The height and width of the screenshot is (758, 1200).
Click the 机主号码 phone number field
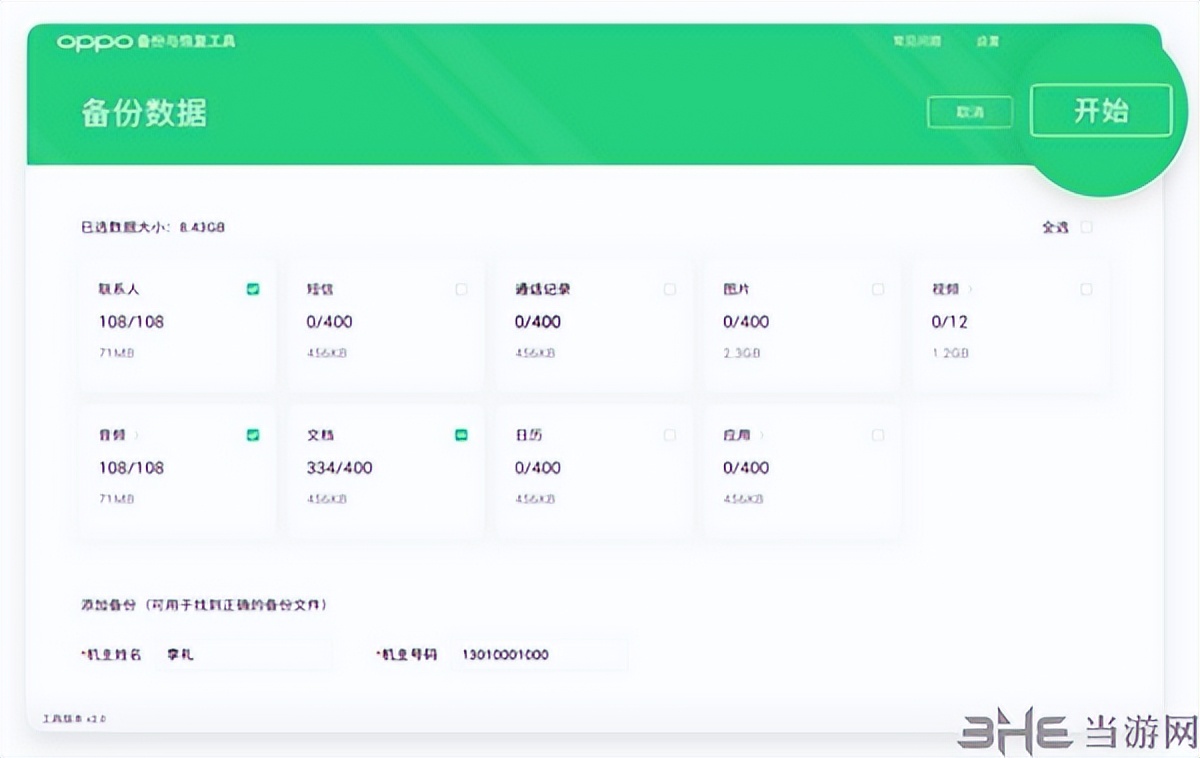[540, 653]
